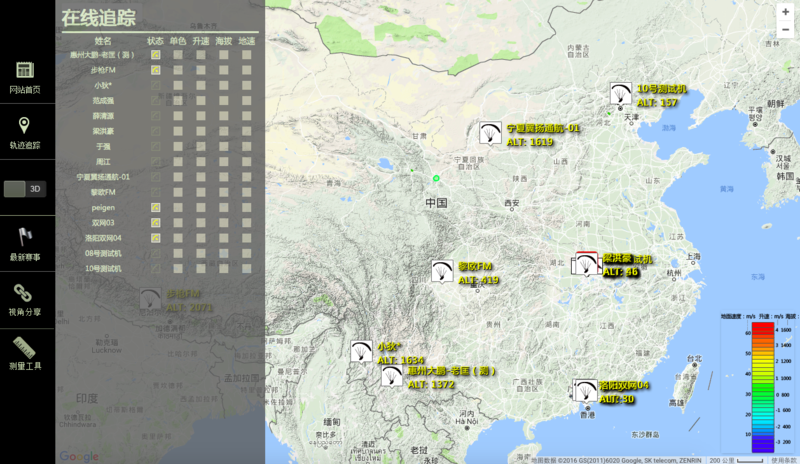Click 姓名 column header
This screenshot has height=464, width=800.
coord(103,41)
